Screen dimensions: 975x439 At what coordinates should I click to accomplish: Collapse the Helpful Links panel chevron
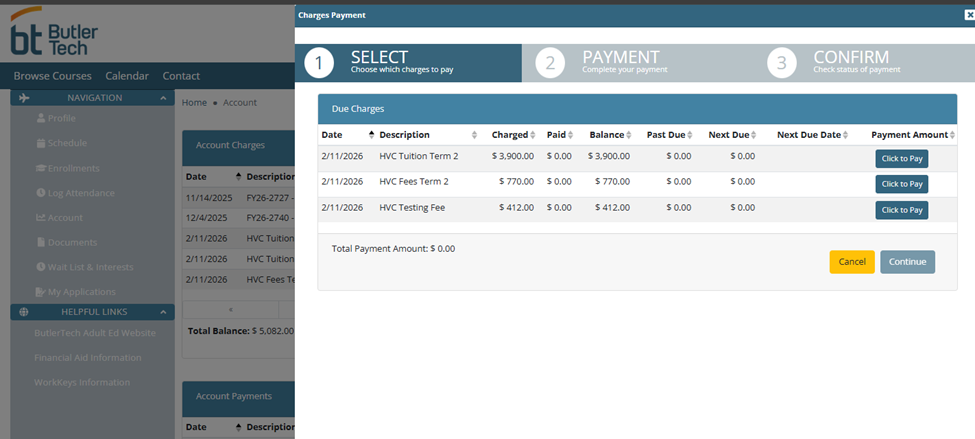(x=163, y=312)
